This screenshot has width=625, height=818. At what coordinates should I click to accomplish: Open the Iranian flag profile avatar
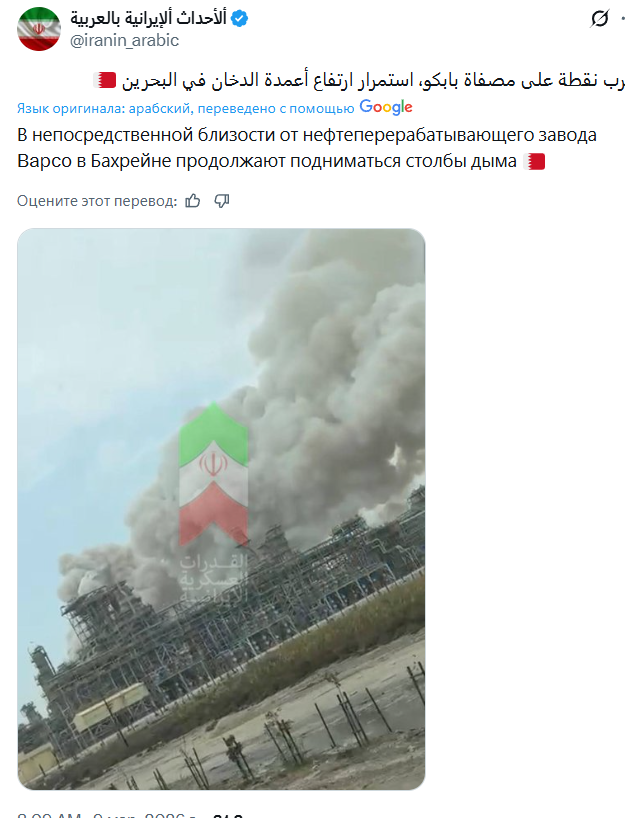[39, 29]
